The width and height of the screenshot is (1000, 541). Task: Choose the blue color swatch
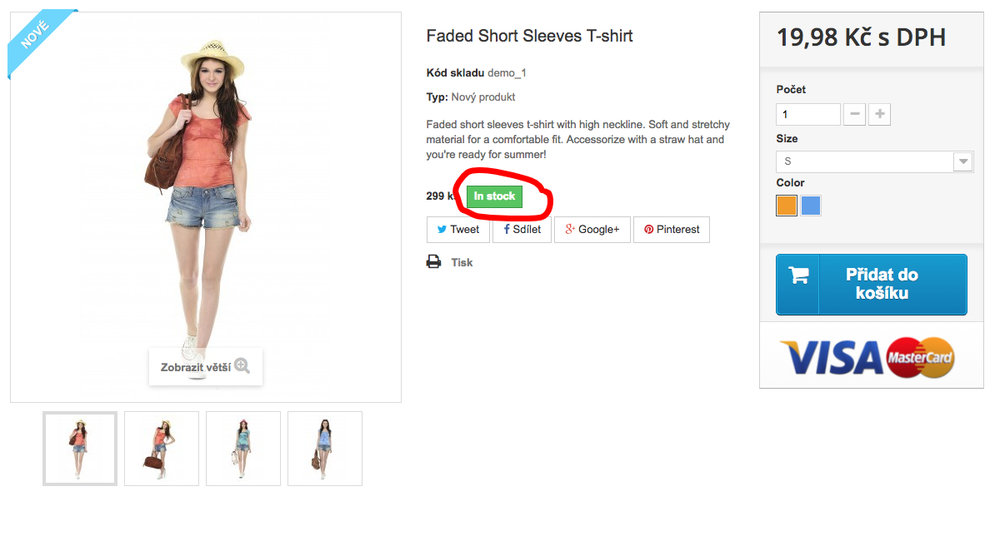pyautogui.click(x=811, y=206)
